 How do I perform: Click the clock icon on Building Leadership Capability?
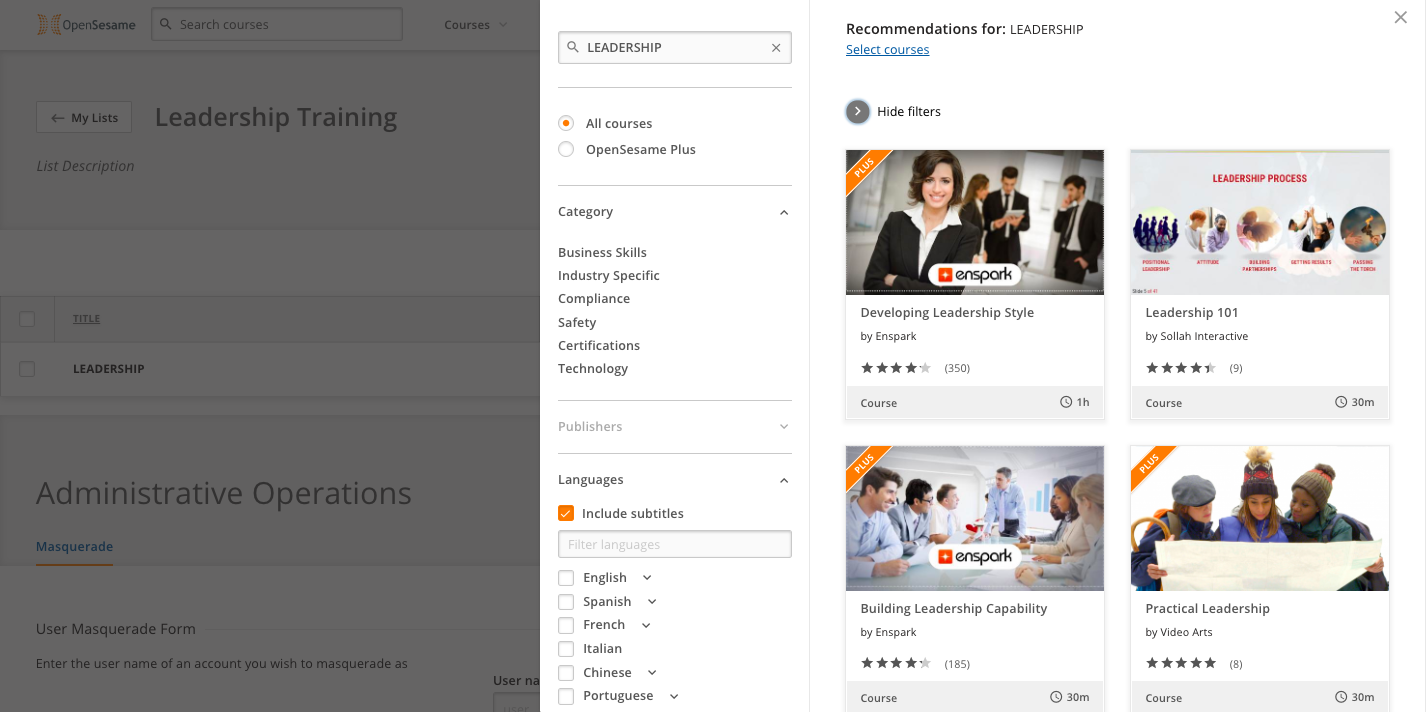click(1056, 697)
